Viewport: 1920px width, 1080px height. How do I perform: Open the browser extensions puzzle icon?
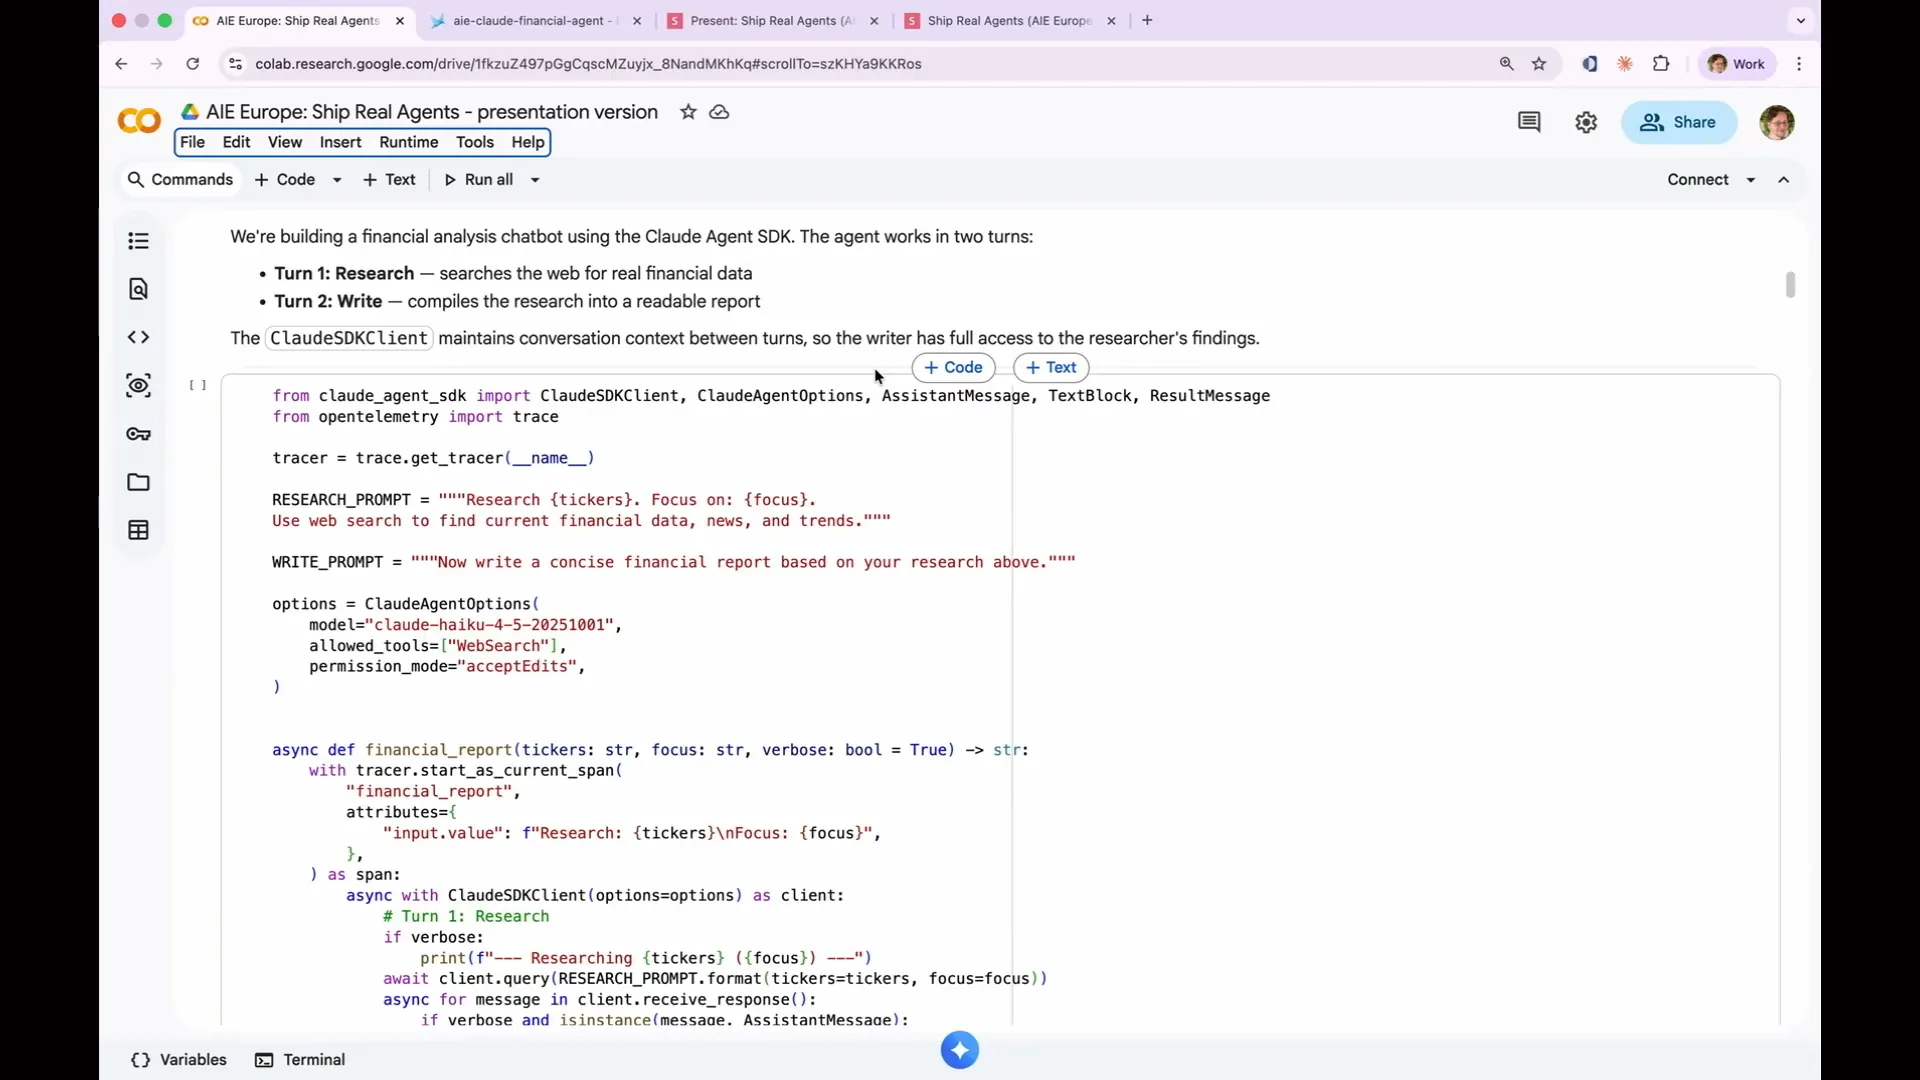[1661, 64]
